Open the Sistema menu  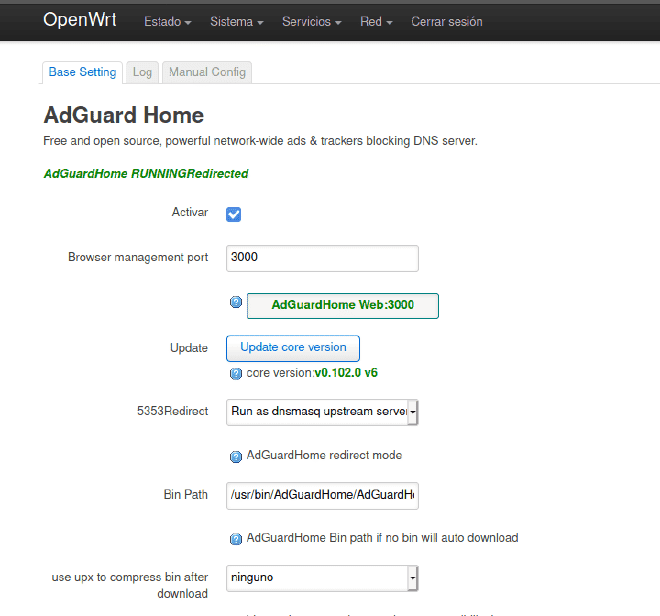tap(237, 21)
